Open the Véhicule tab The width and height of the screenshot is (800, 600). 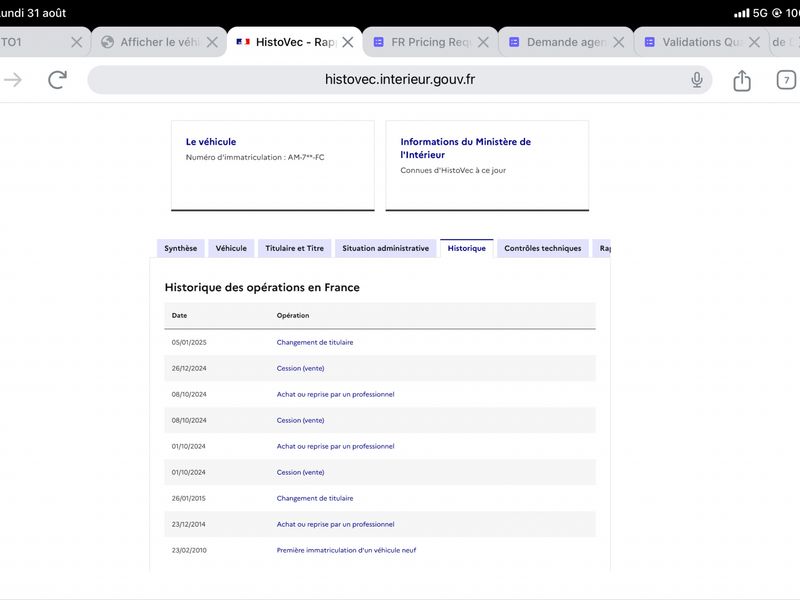coord(231,248)
